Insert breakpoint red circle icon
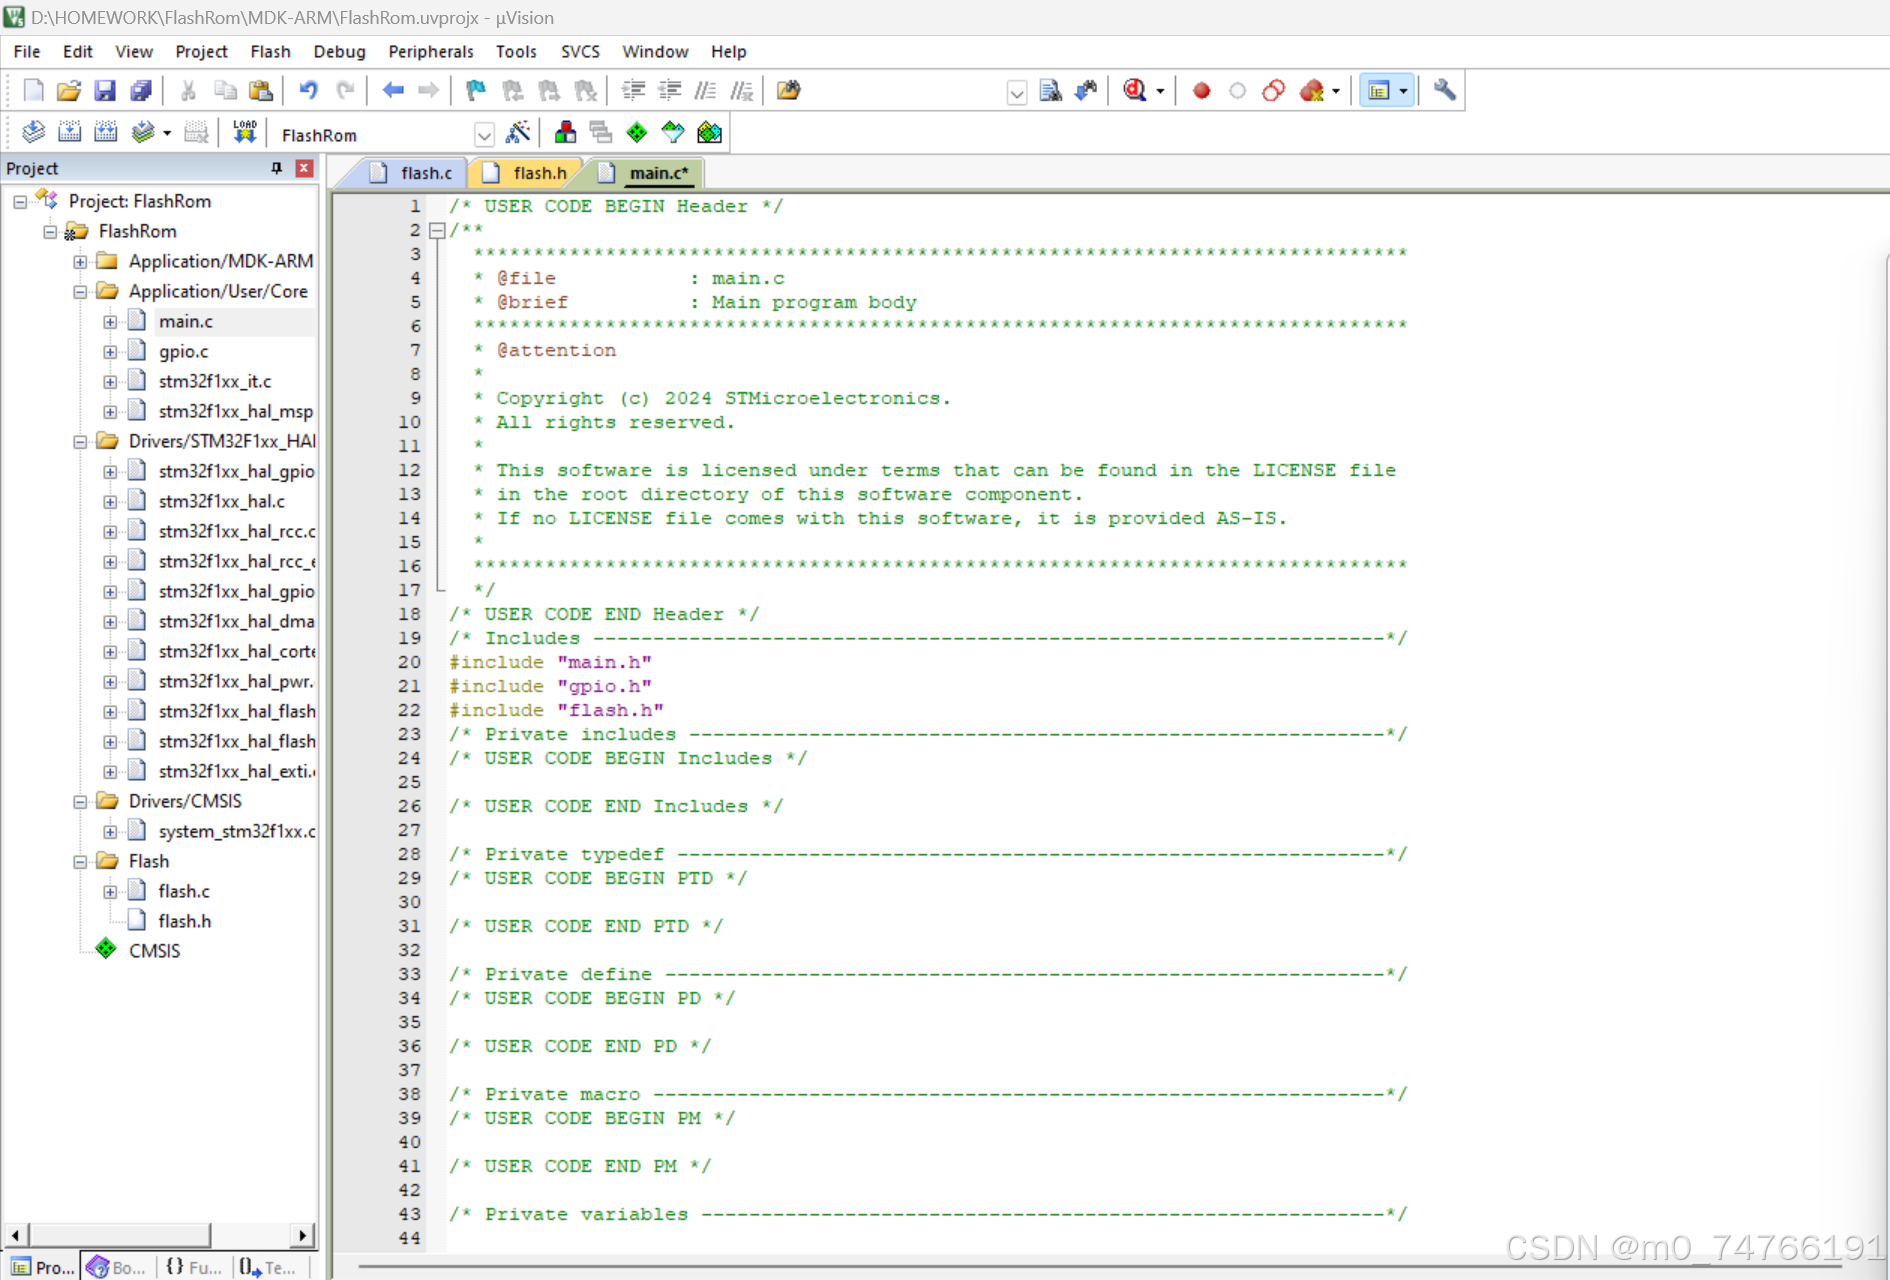 tap(1202, 91)
